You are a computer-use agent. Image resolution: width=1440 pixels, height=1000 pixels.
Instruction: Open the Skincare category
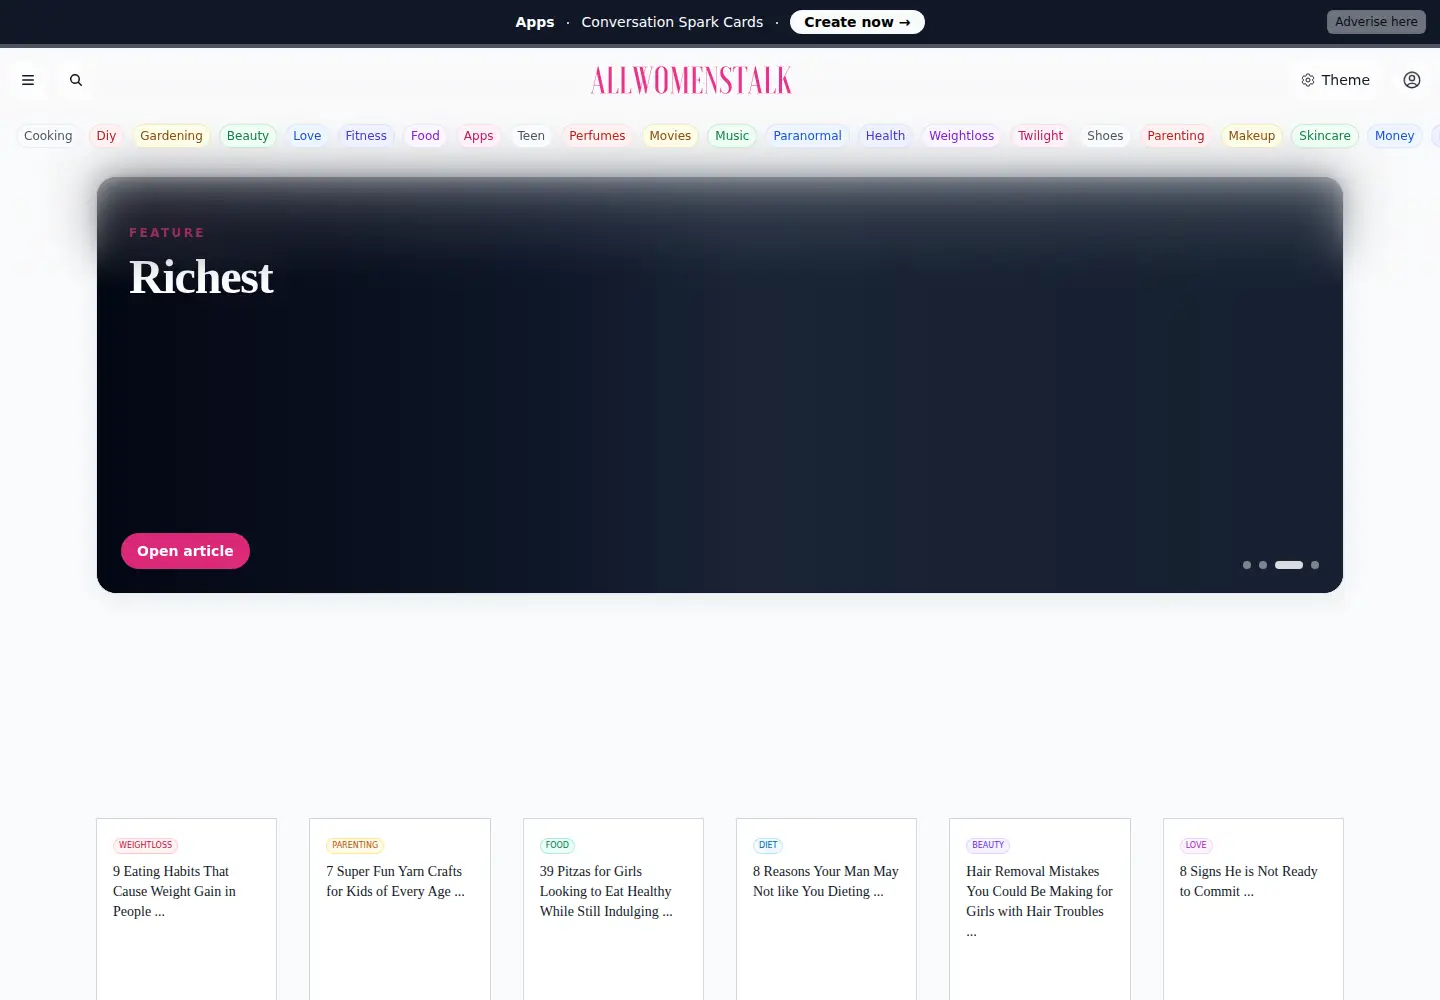pos(1324,136)
